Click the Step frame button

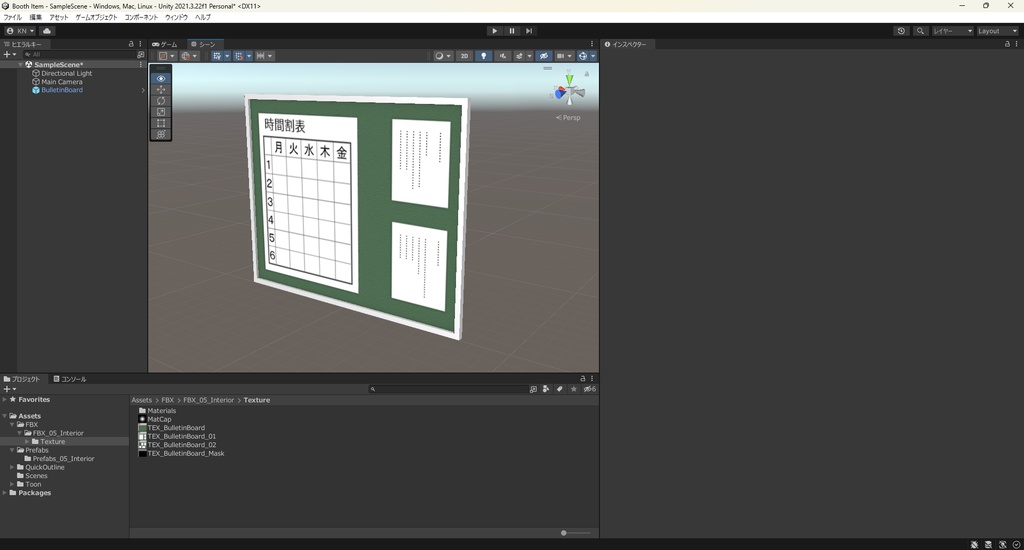click(529, 31)
